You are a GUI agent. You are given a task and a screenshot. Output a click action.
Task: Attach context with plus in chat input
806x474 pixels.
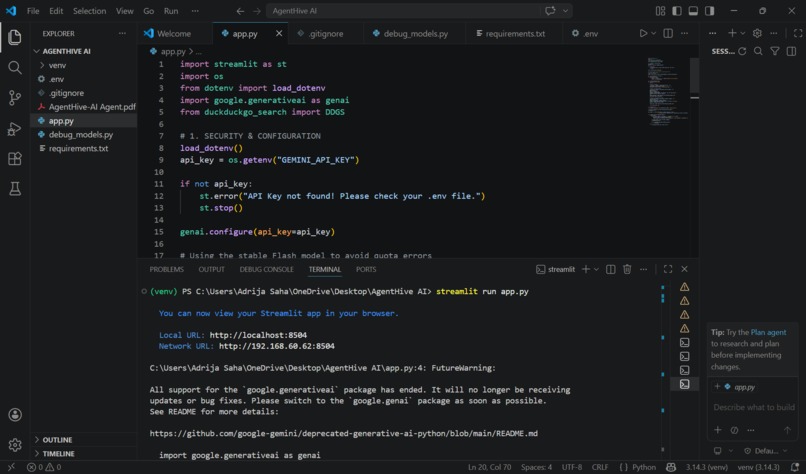click(x=718, y=430)
